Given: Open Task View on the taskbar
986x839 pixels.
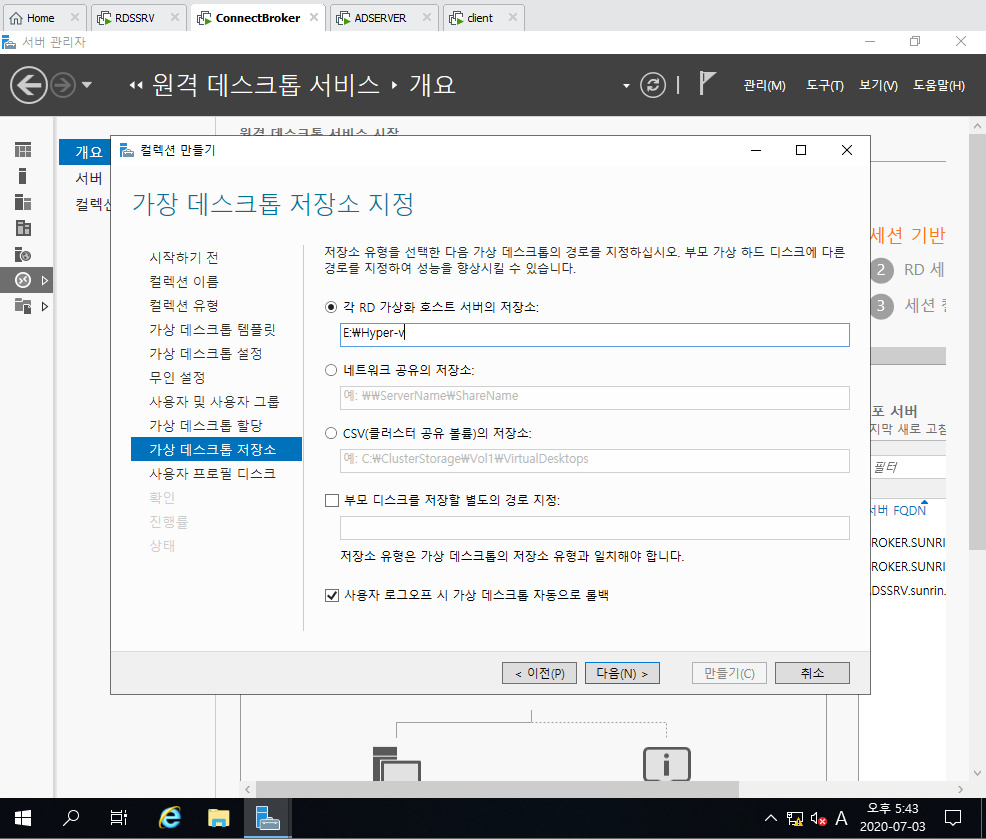Looking at the screenshot, I should 119,818.
